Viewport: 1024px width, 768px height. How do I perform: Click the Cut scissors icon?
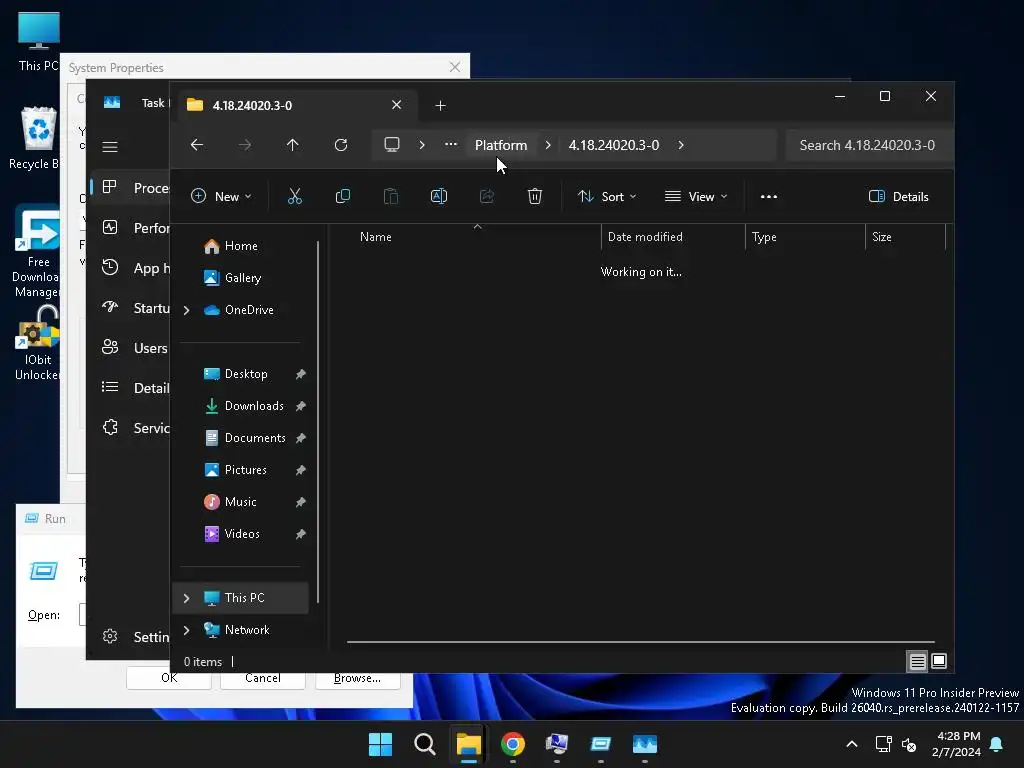(x=295, y=196)
